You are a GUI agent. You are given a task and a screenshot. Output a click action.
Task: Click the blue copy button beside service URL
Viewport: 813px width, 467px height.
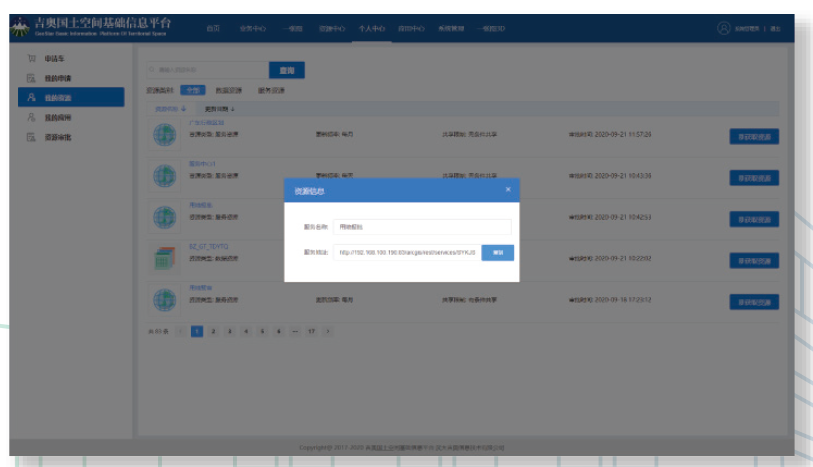(497, 253)
